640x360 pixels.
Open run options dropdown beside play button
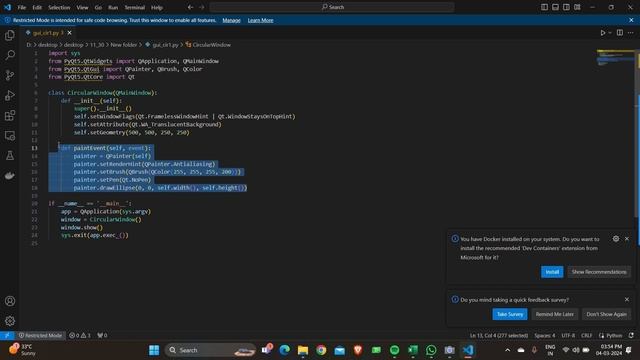(x=610, y=33)
